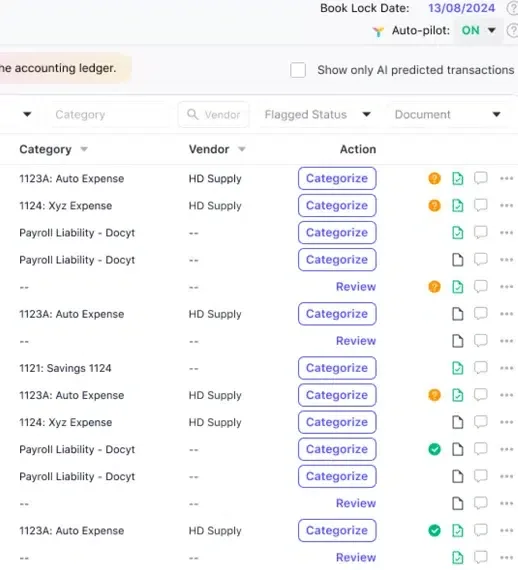Focus the Category filter input field
518x570 pixels.
pyautogui.click(x=111, y=115)
